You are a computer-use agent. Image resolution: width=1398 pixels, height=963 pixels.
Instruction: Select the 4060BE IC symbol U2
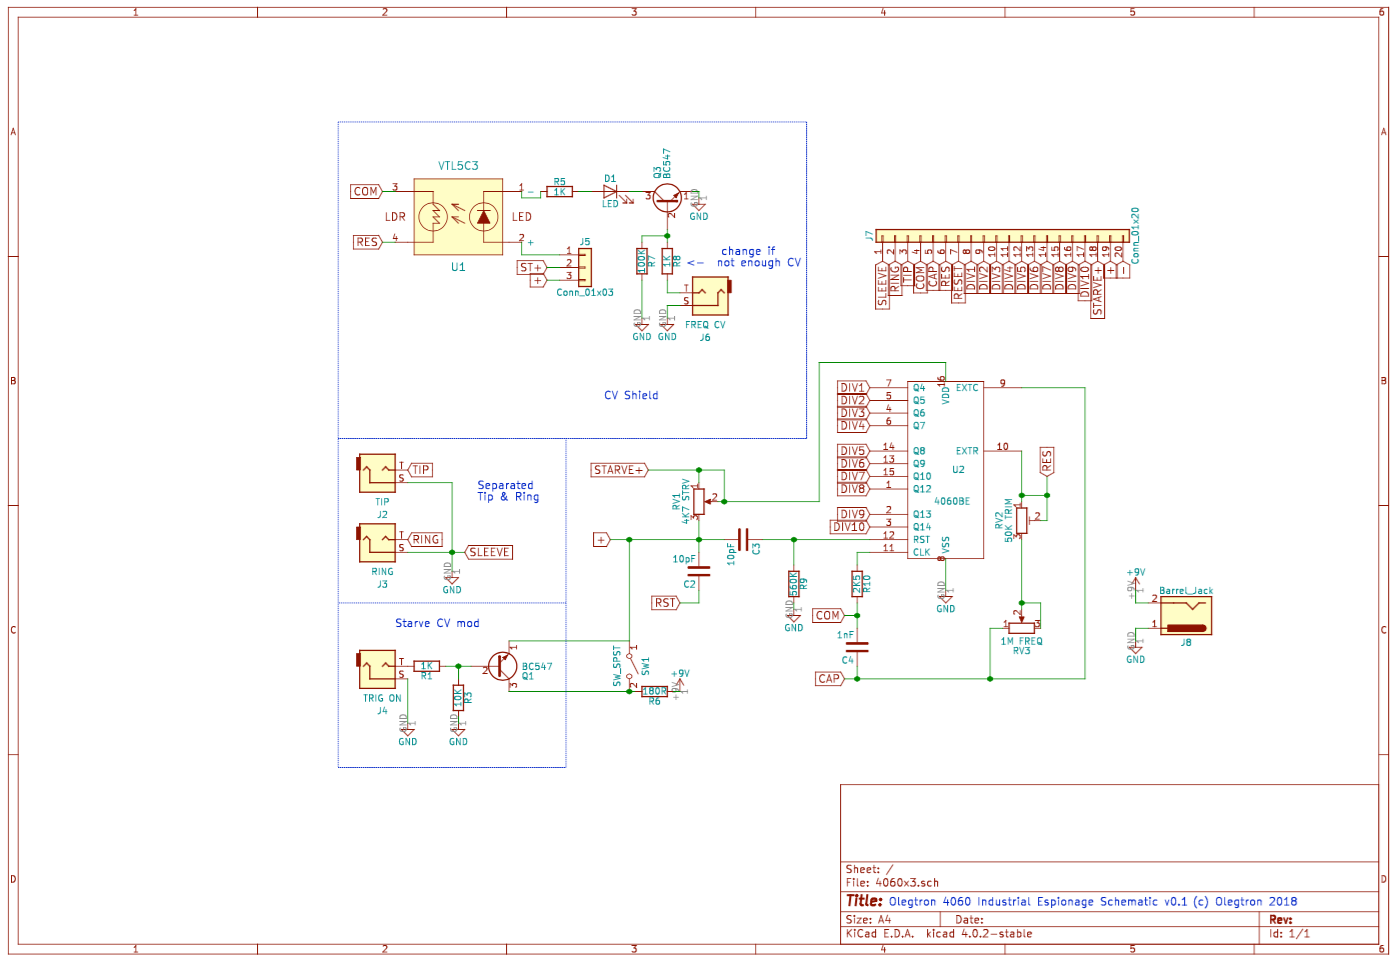pos(945,470)
